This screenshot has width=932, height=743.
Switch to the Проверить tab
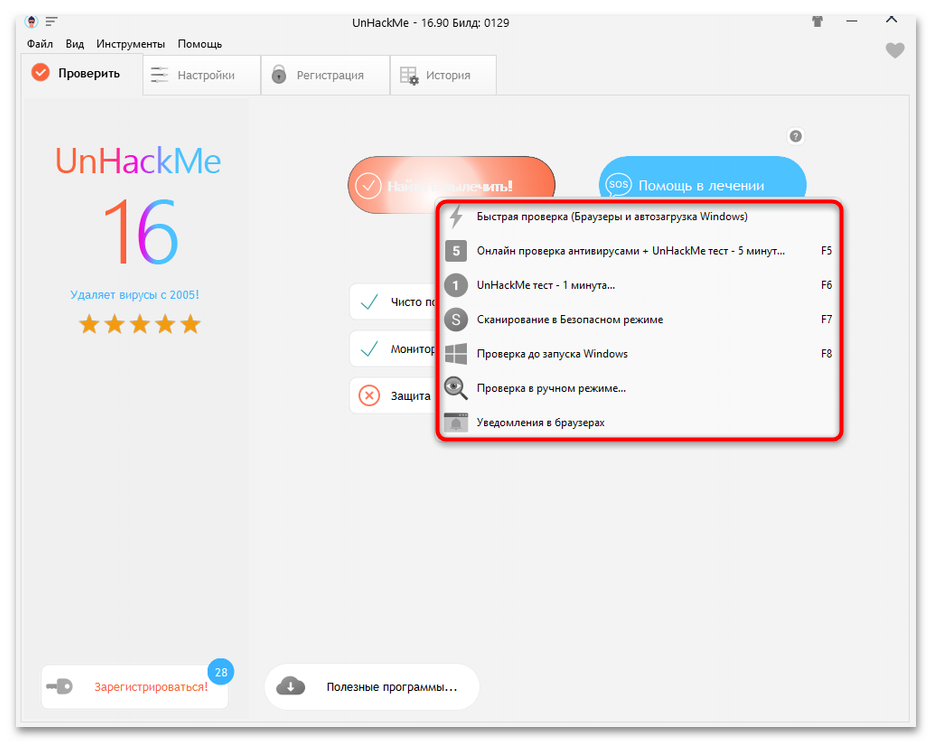pyautogui.click(x=82, y=74)
